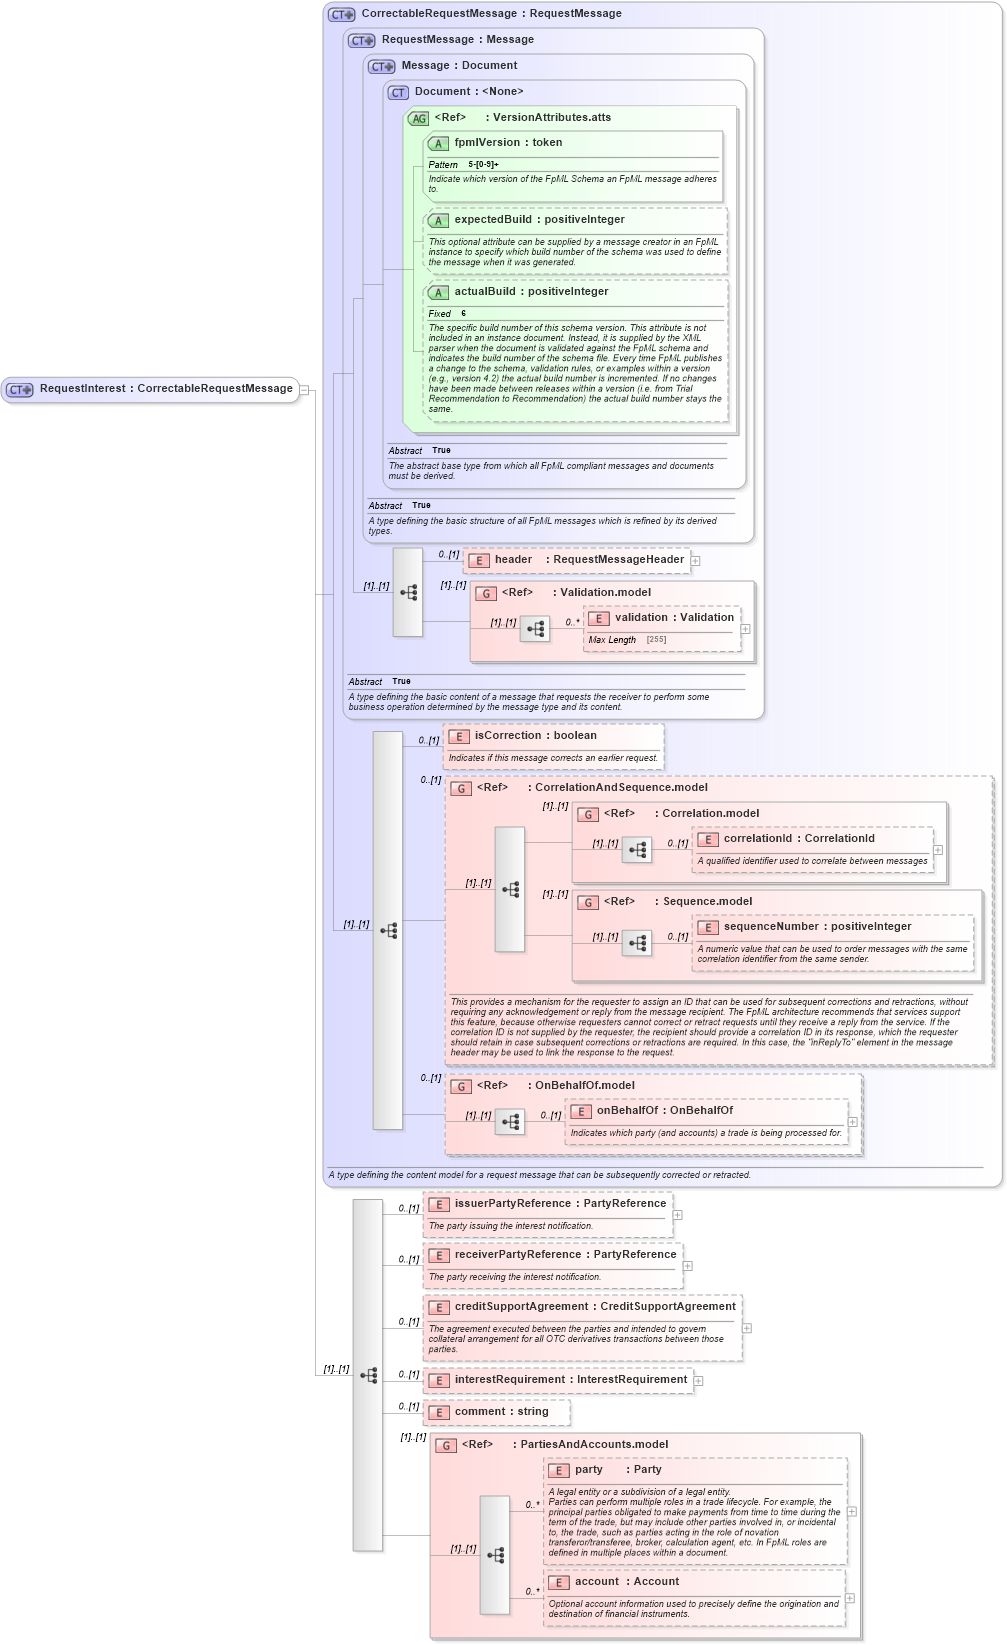Expand the party : Party element

[x=852, y=1512]
